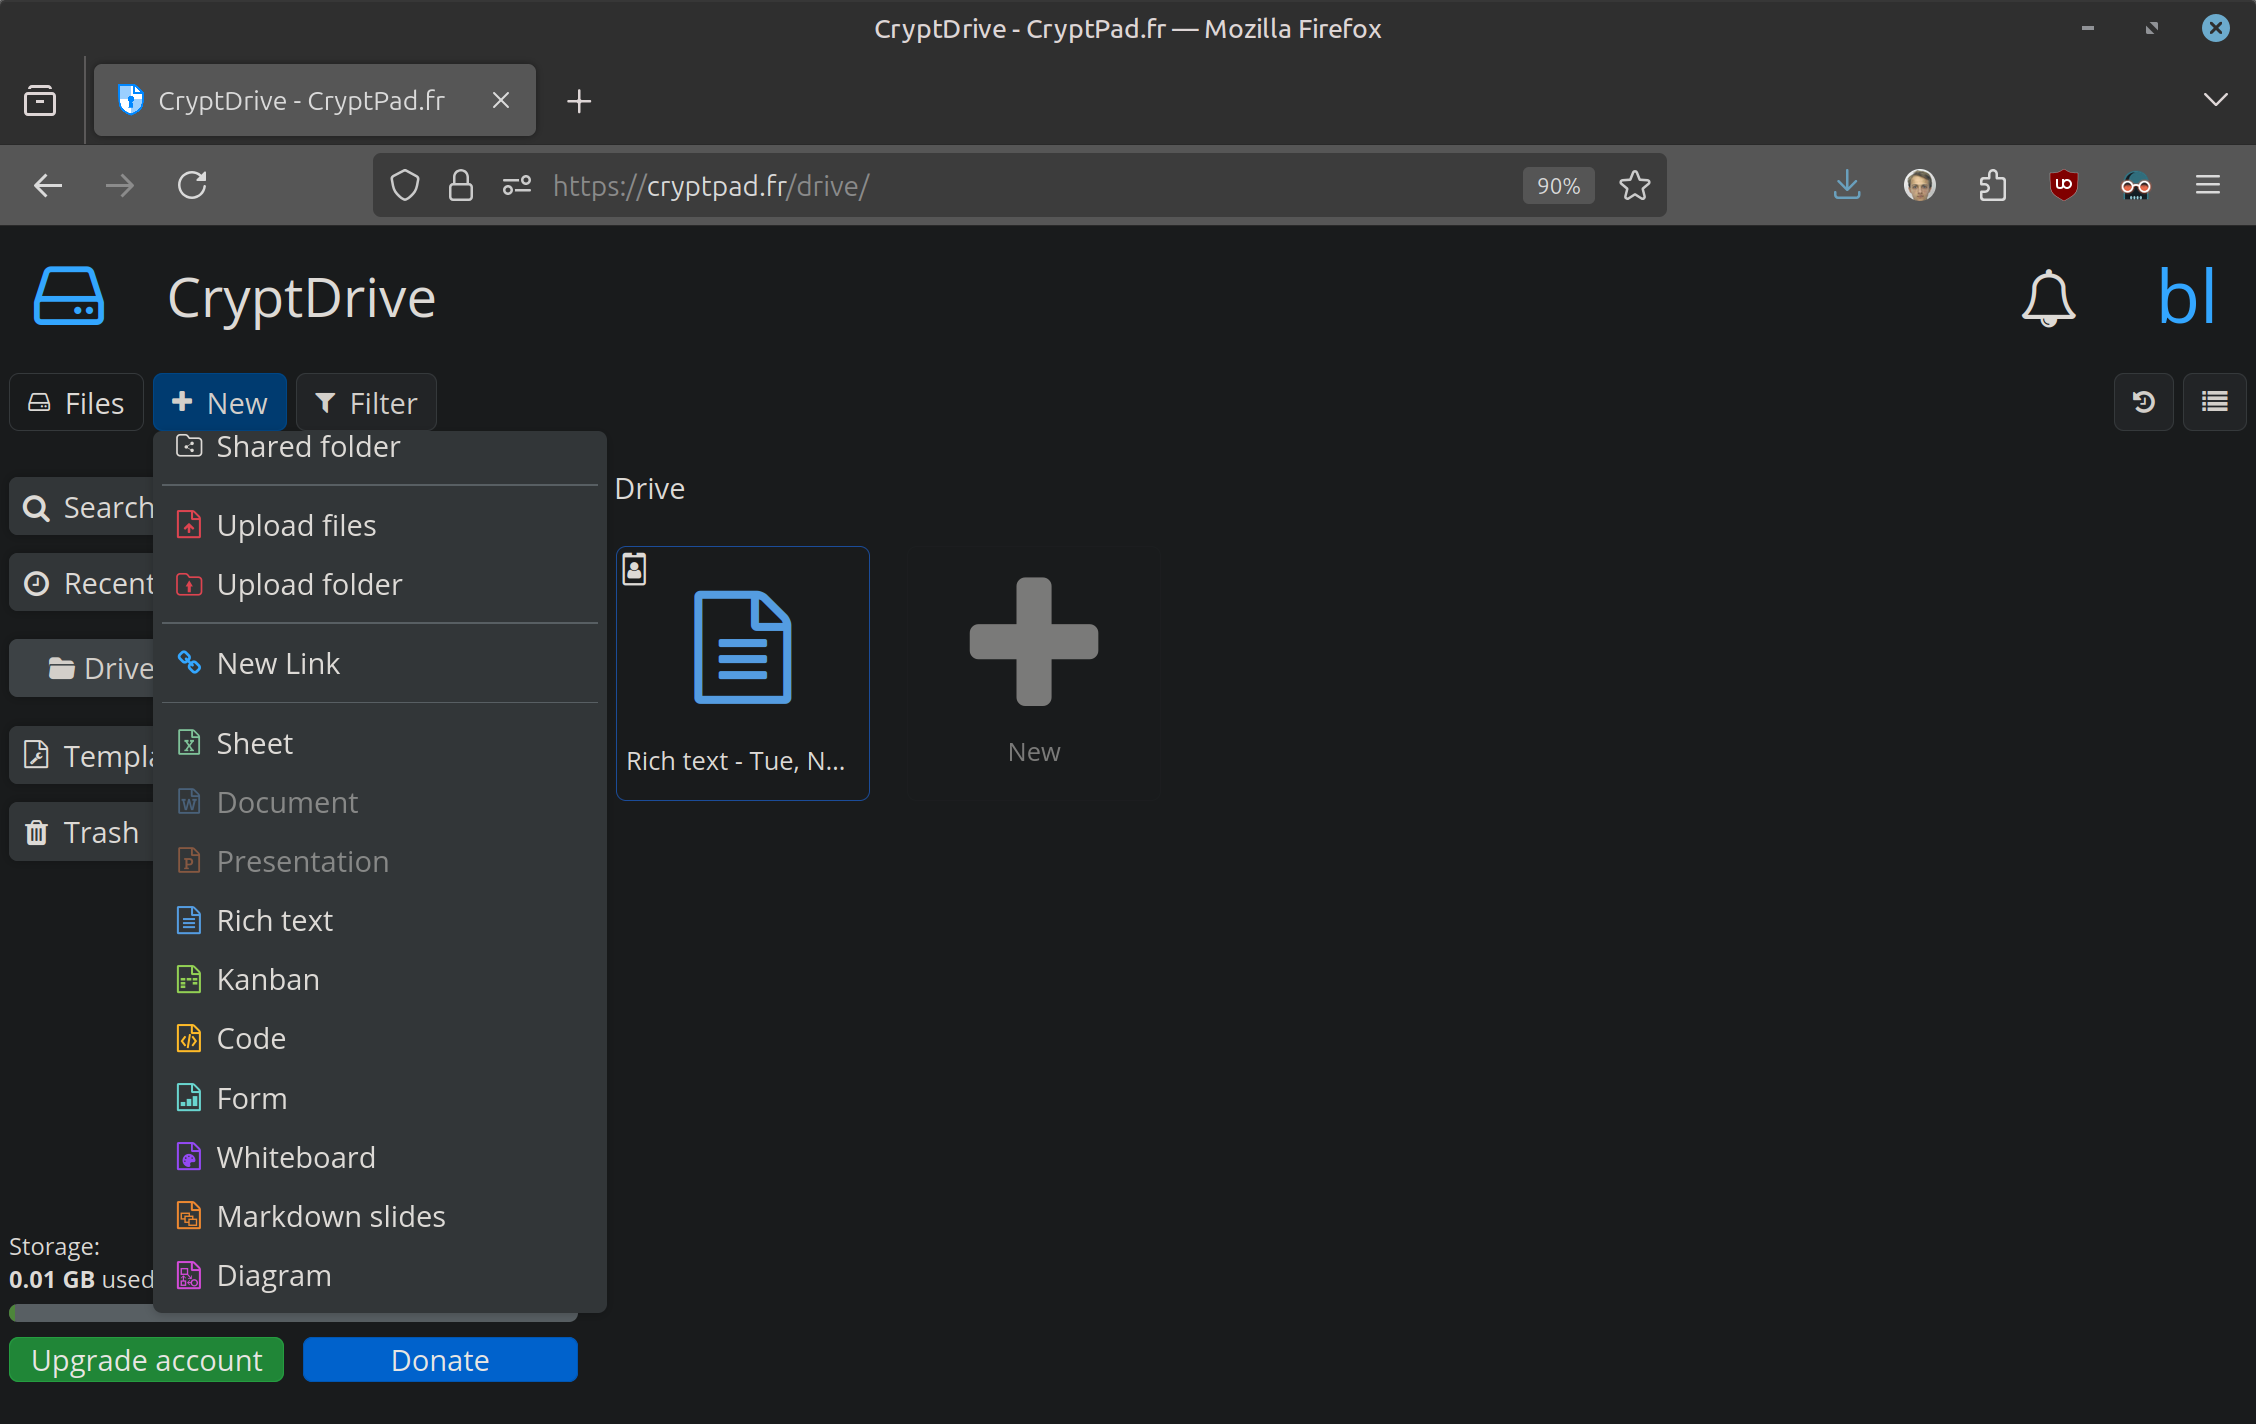This screenshot has height=1424, width=2256.
Task: Click the 90% zoom level indicator
Action: click(1557, 186)
